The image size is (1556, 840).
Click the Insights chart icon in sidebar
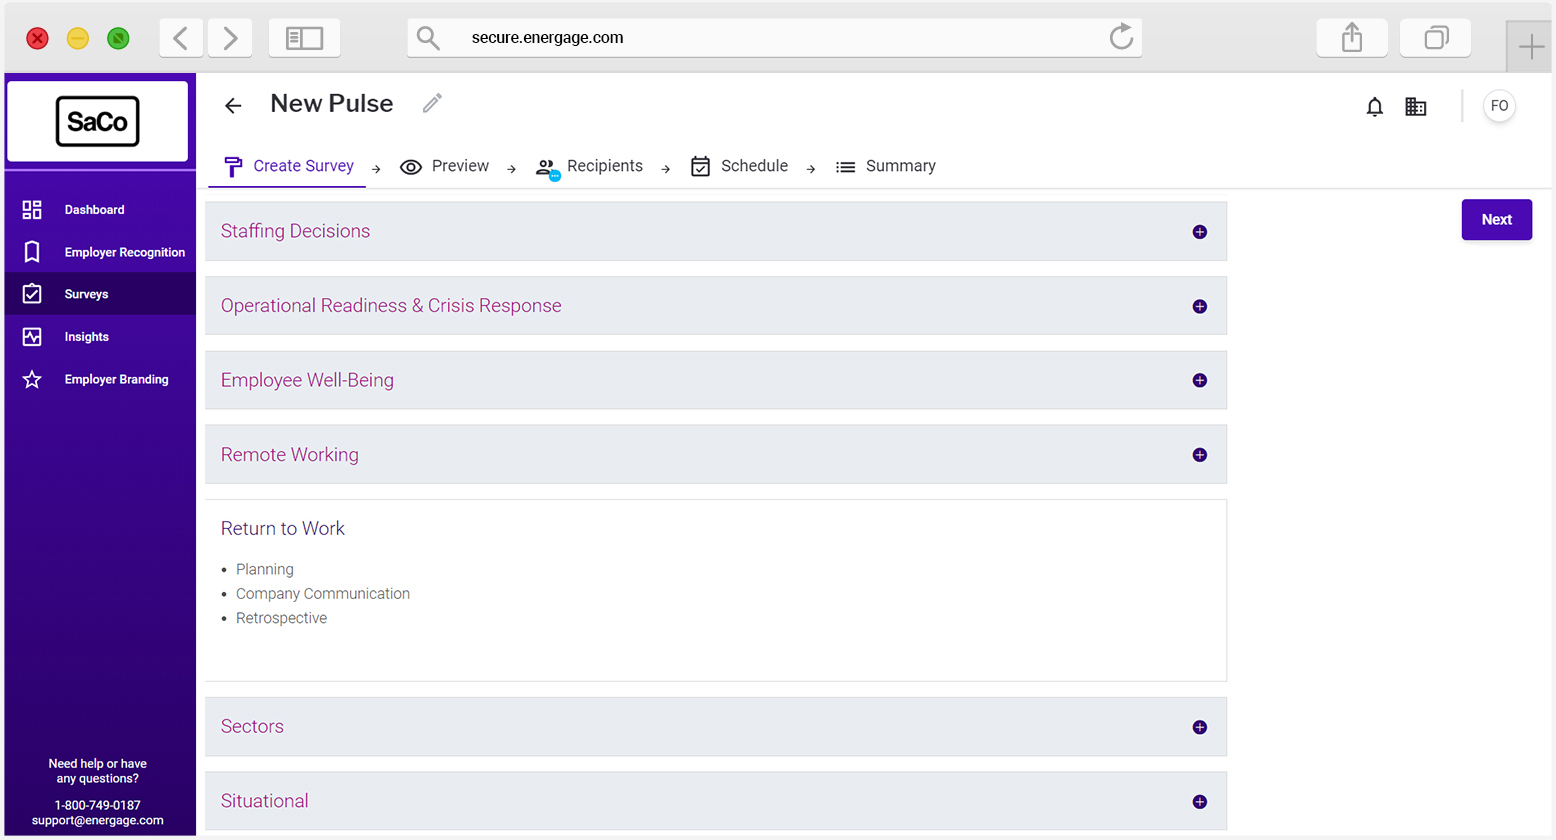pos(32,337)
